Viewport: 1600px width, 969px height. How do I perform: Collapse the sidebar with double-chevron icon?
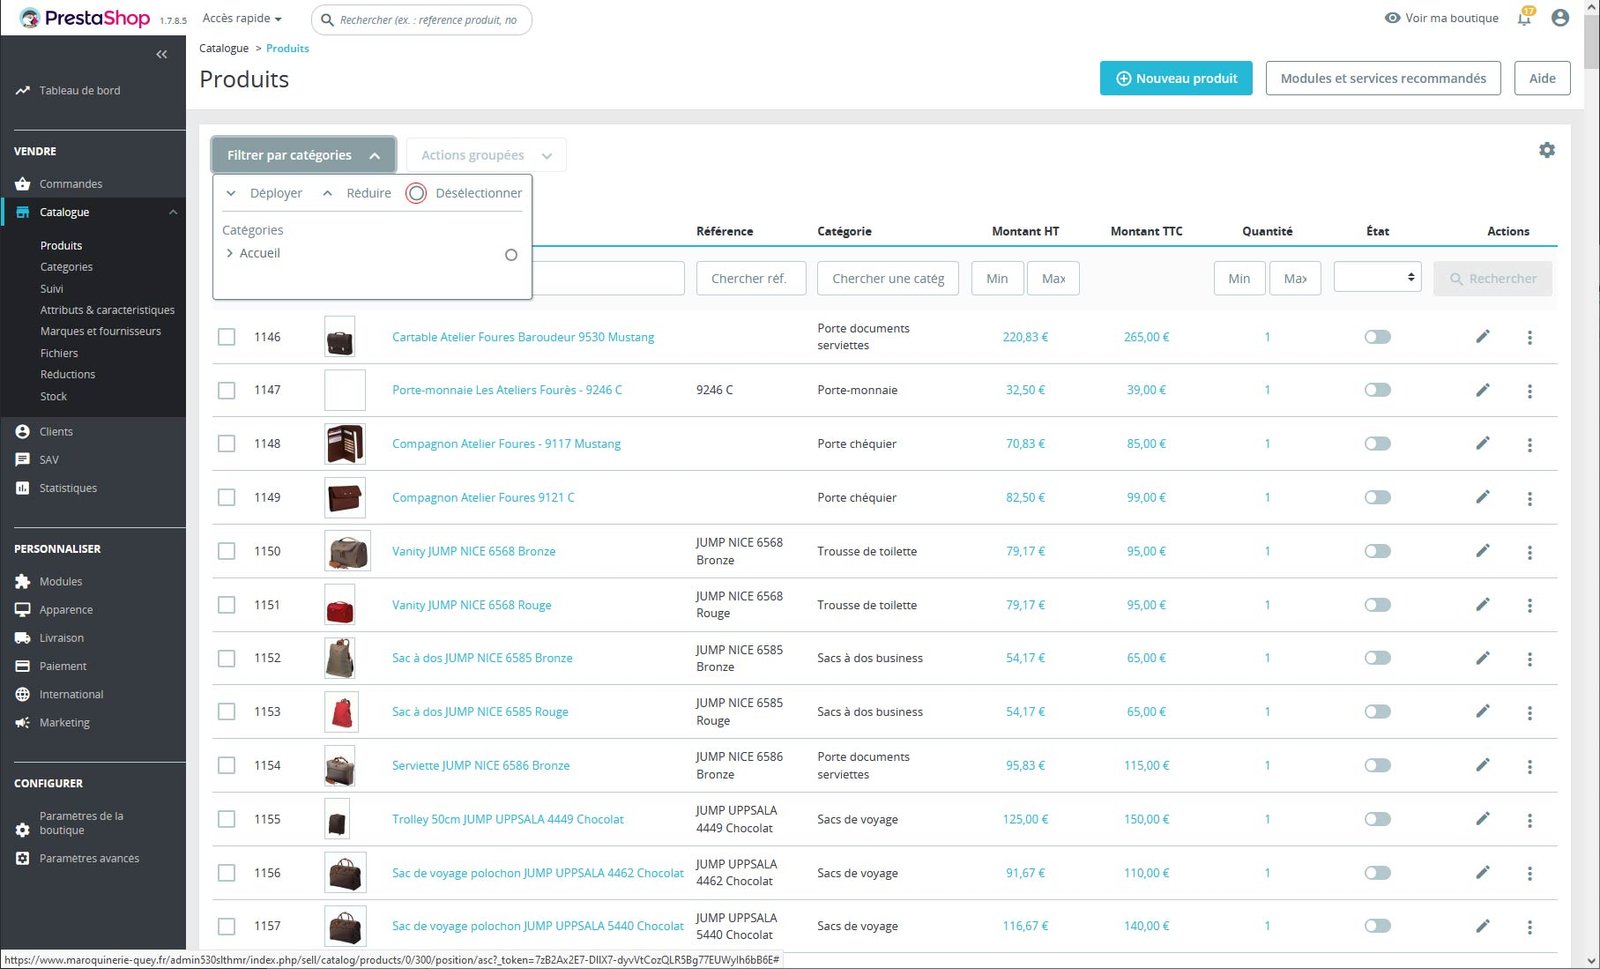162,54
